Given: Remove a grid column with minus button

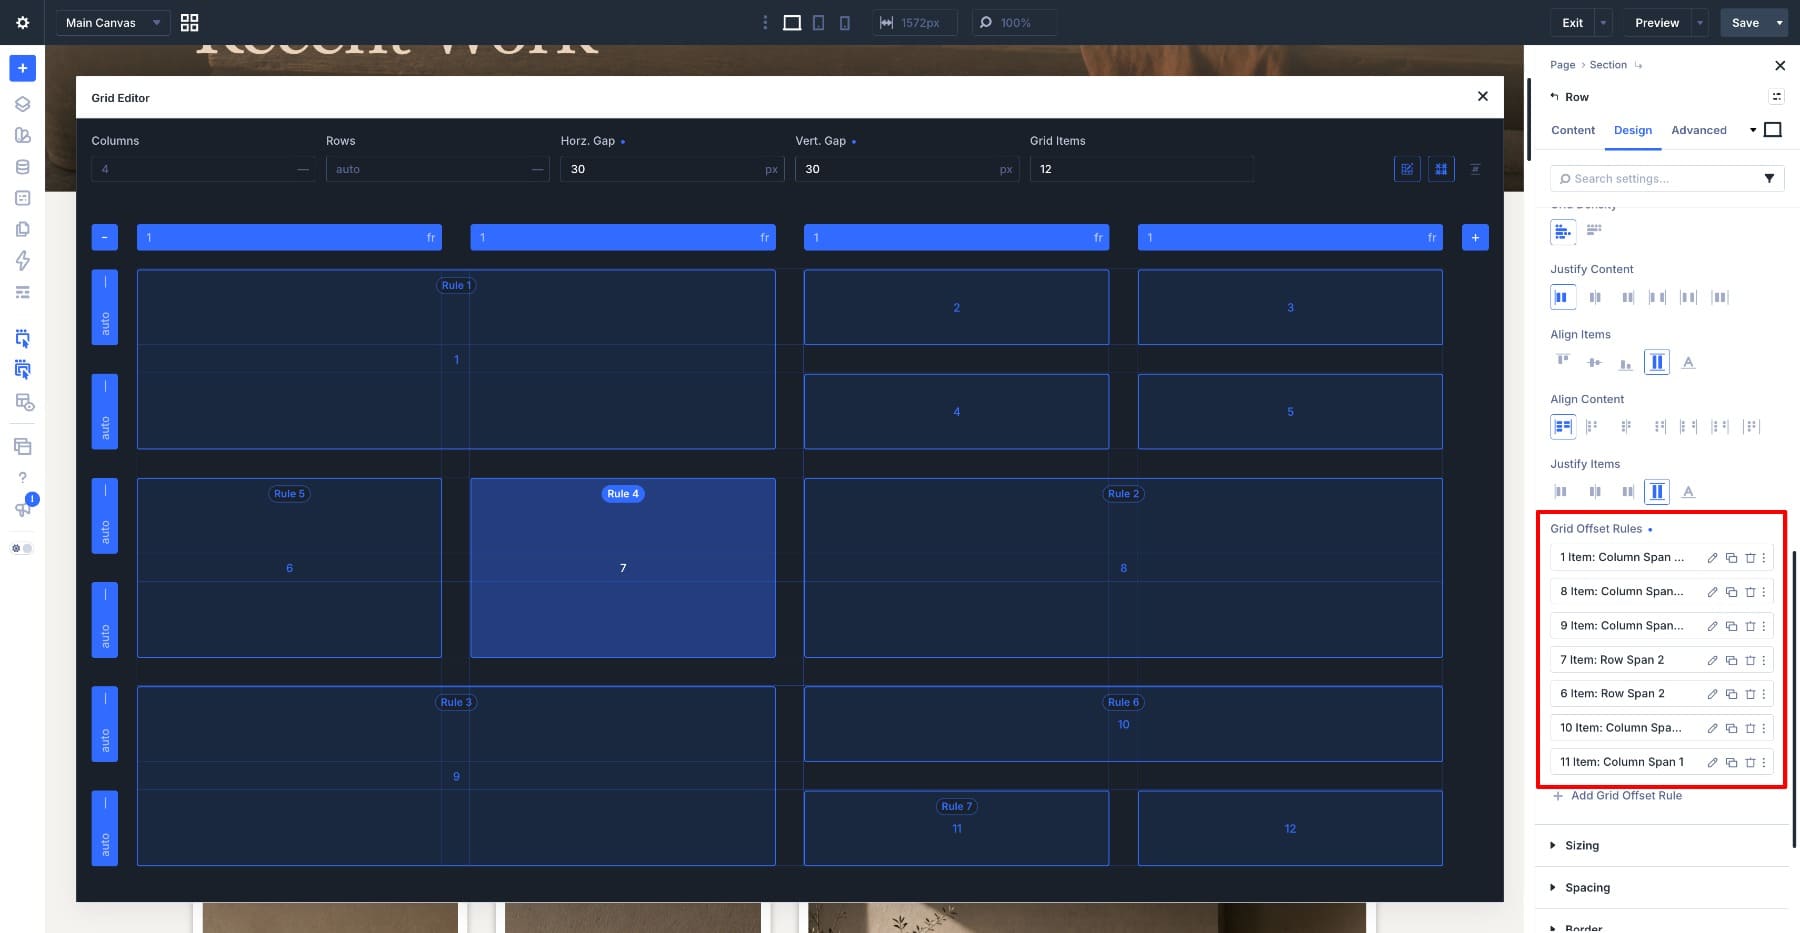Looking at the screenshot, I should tap(104, 237).
